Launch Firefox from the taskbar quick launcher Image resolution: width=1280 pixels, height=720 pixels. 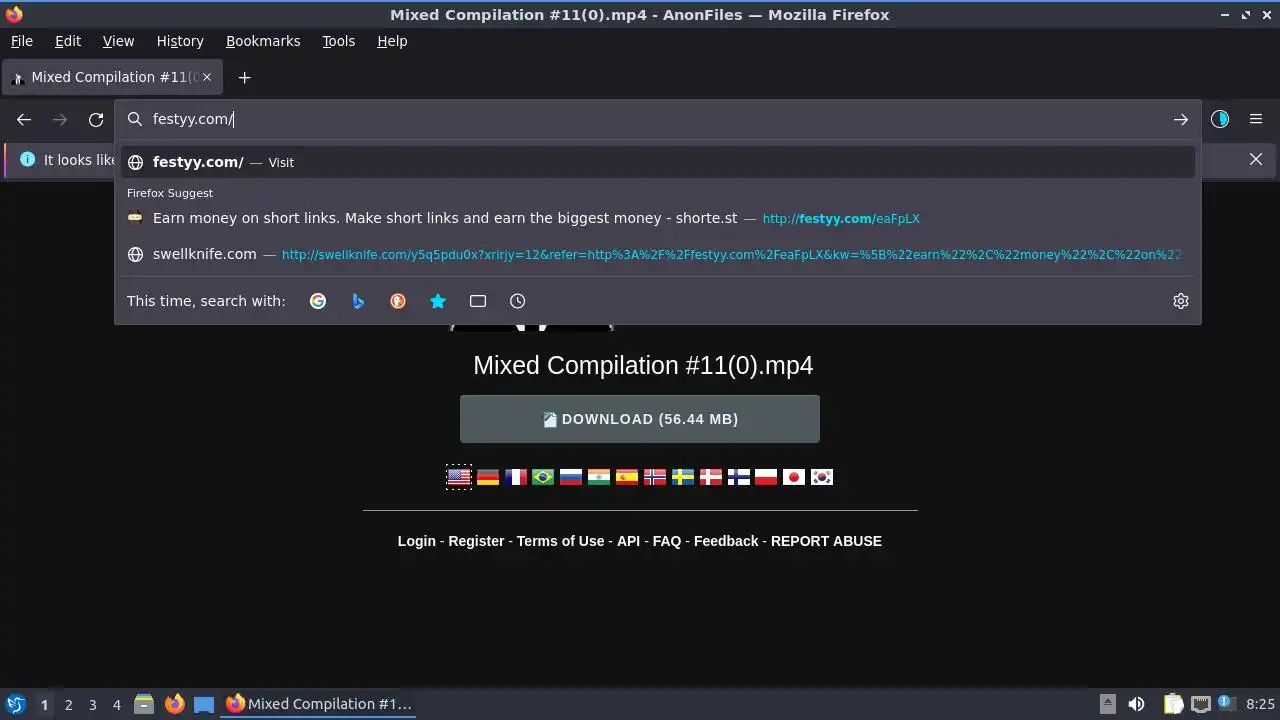(174, 704)
